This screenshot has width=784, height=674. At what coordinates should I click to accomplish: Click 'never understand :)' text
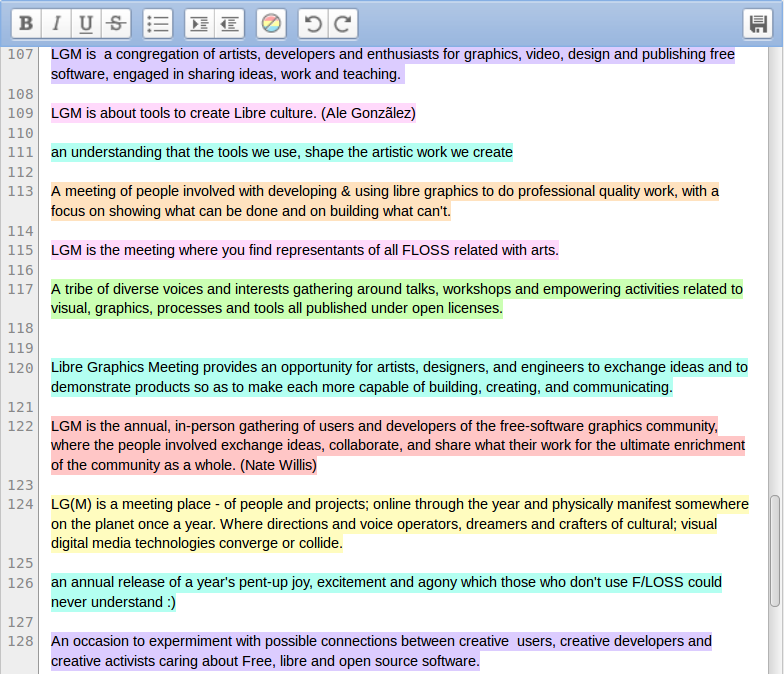click(114, 602)
